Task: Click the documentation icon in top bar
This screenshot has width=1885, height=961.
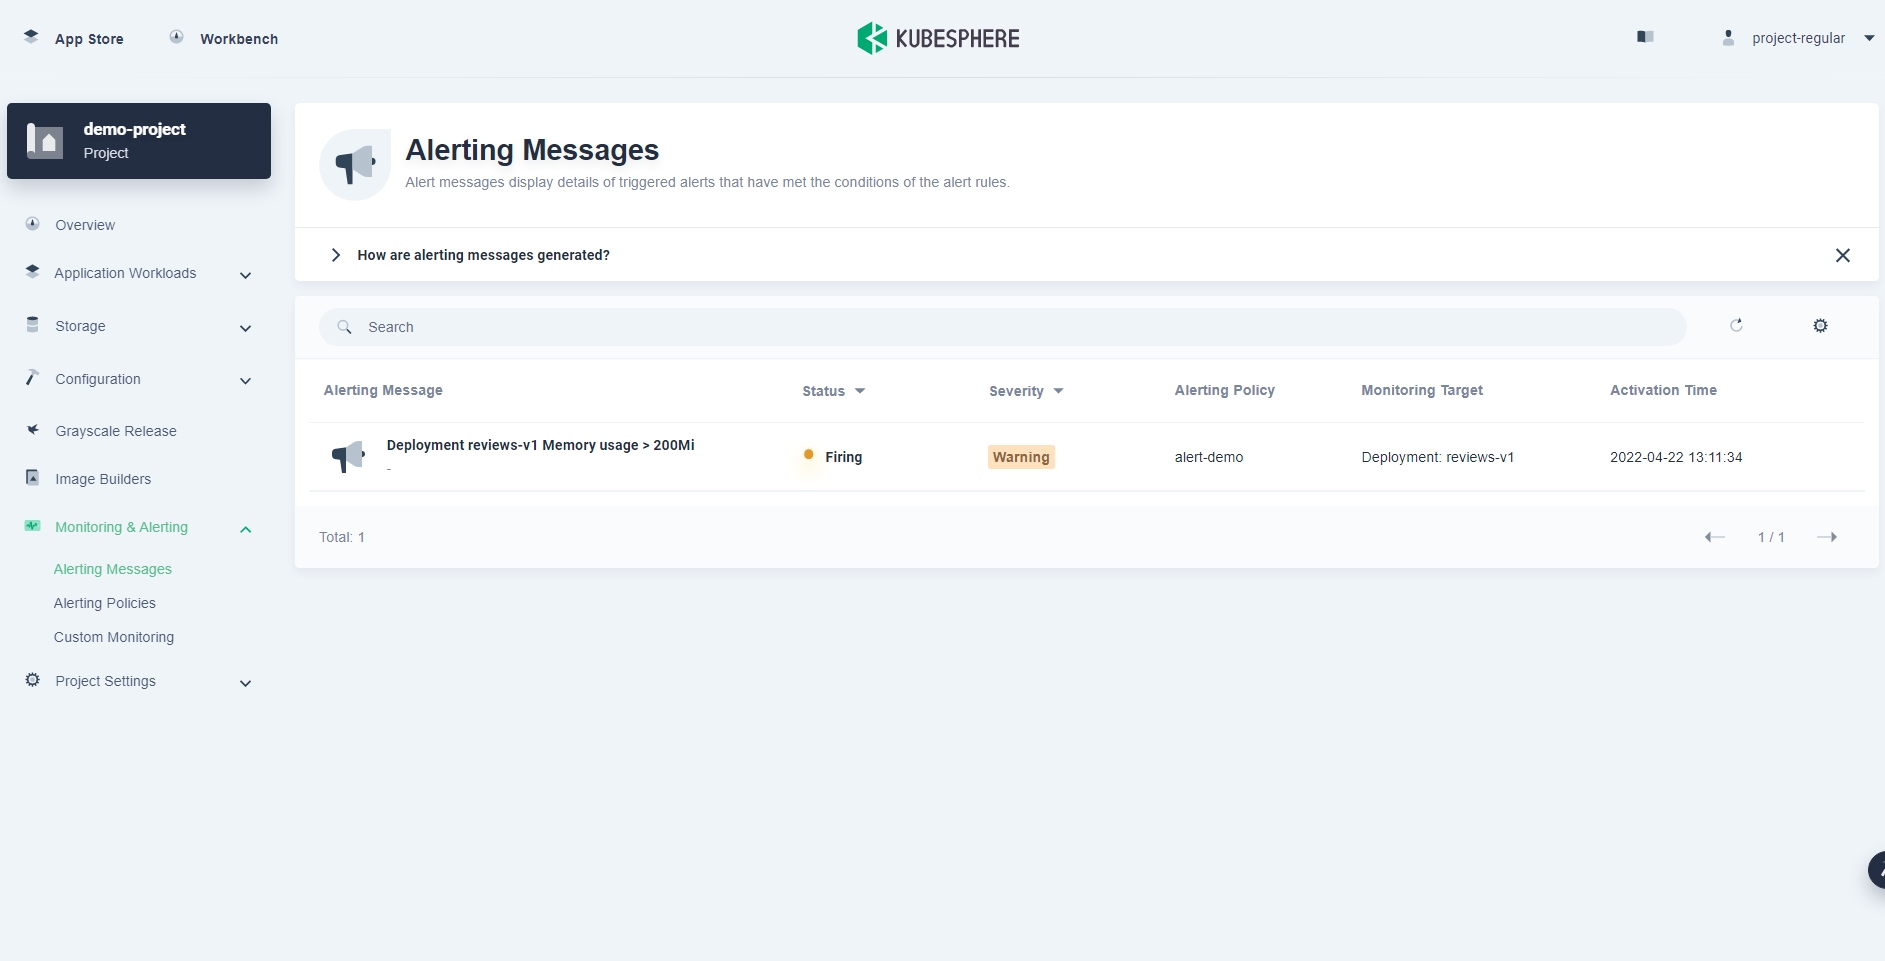Action: pos(1645,37)
